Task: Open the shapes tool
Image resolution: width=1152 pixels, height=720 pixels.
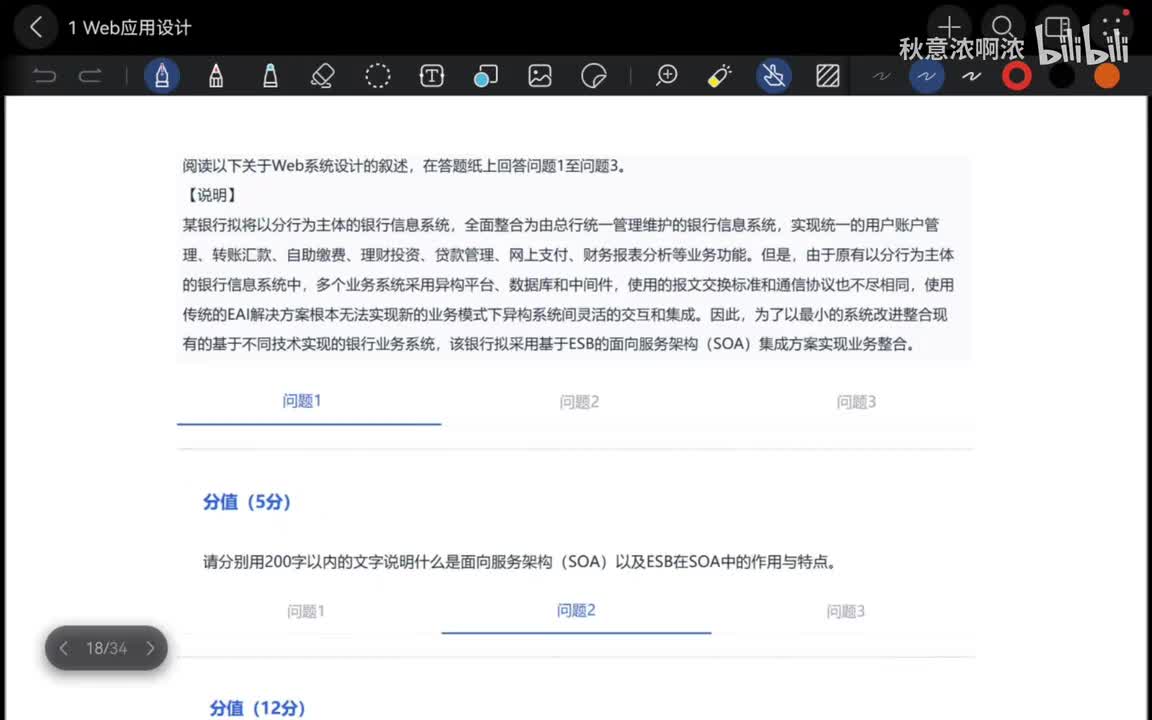Action: coord(486,76)
